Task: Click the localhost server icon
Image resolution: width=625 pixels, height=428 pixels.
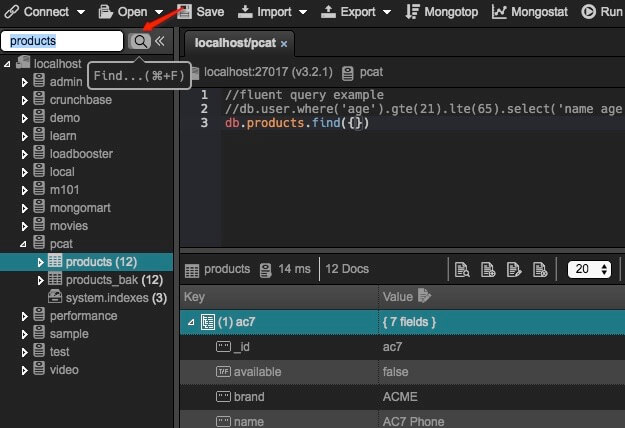Action: point(23,62)
